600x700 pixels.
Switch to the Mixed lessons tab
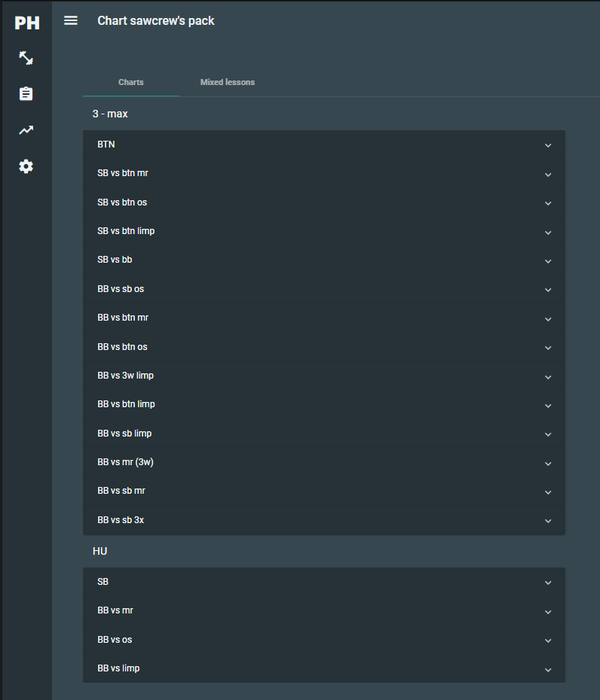[227, 82]
